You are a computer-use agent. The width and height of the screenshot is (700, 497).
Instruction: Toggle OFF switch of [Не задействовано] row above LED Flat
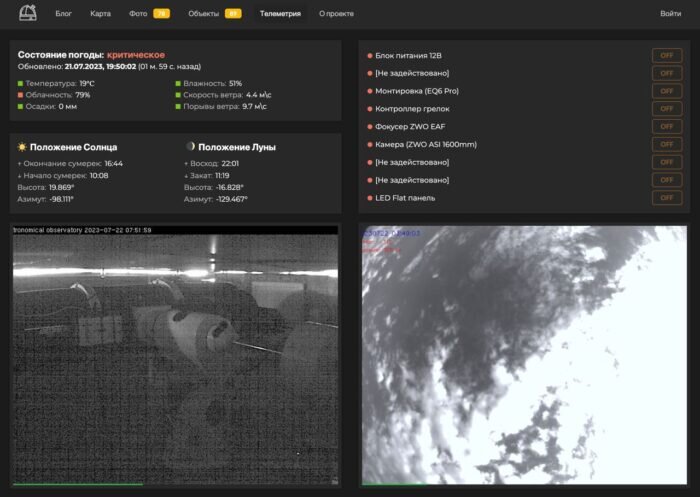click(x=667, y=180)
